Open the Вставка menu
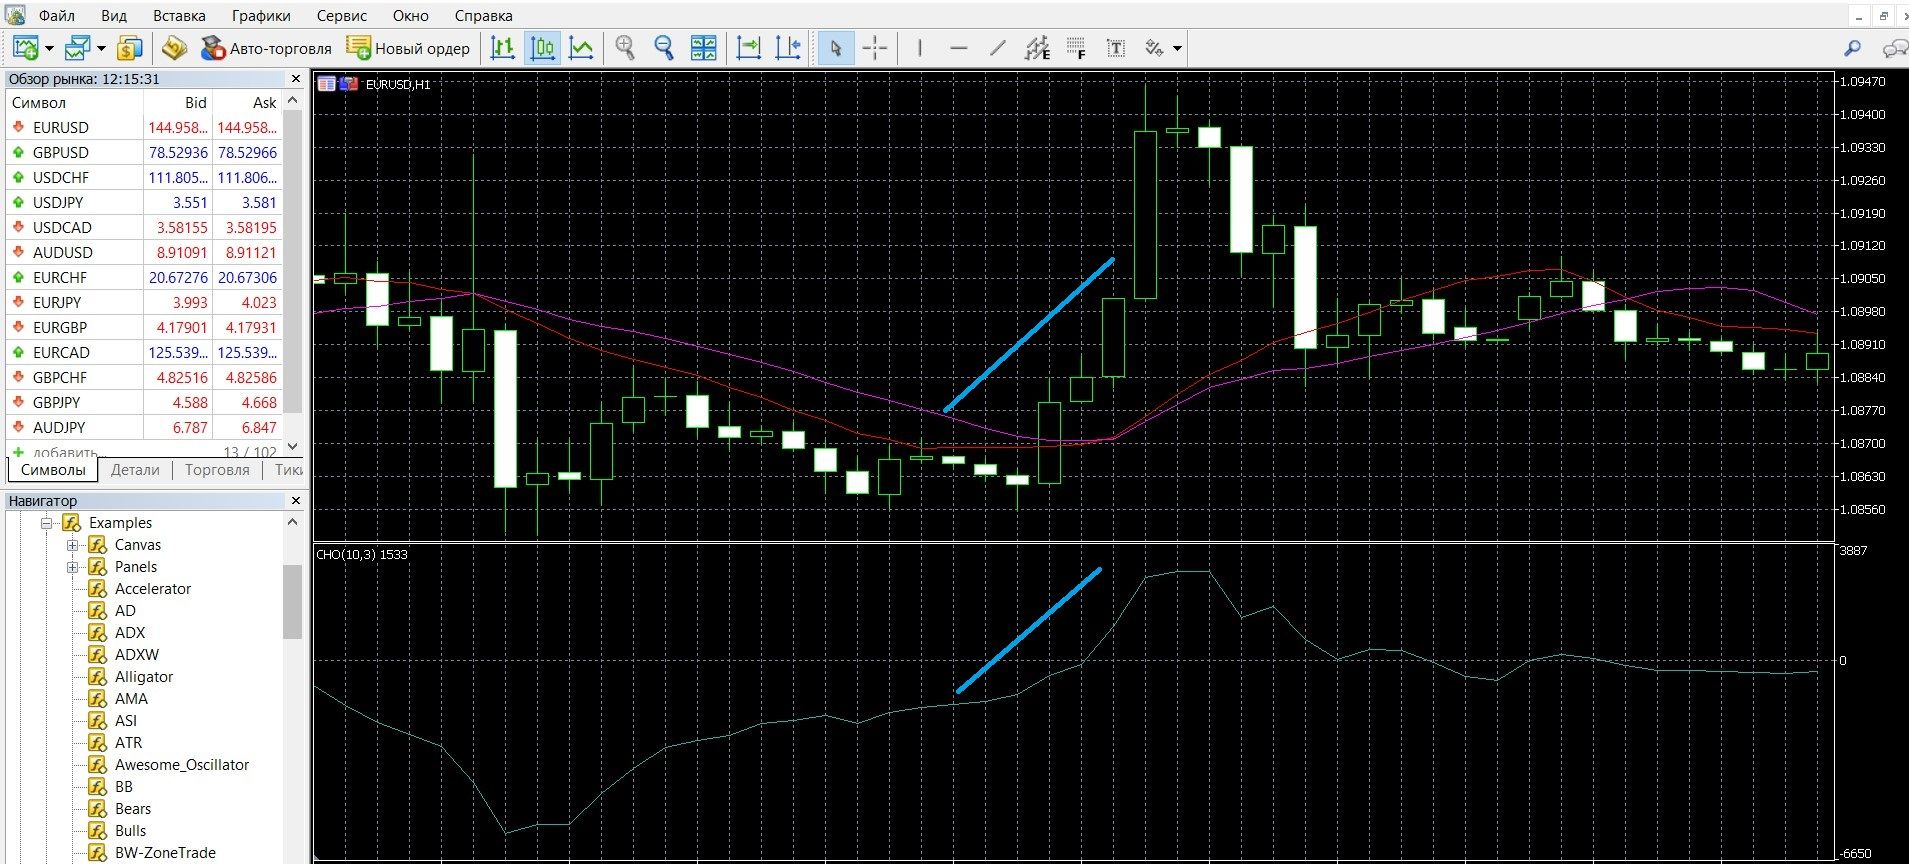1909x864 pixels. pos(179,15)
